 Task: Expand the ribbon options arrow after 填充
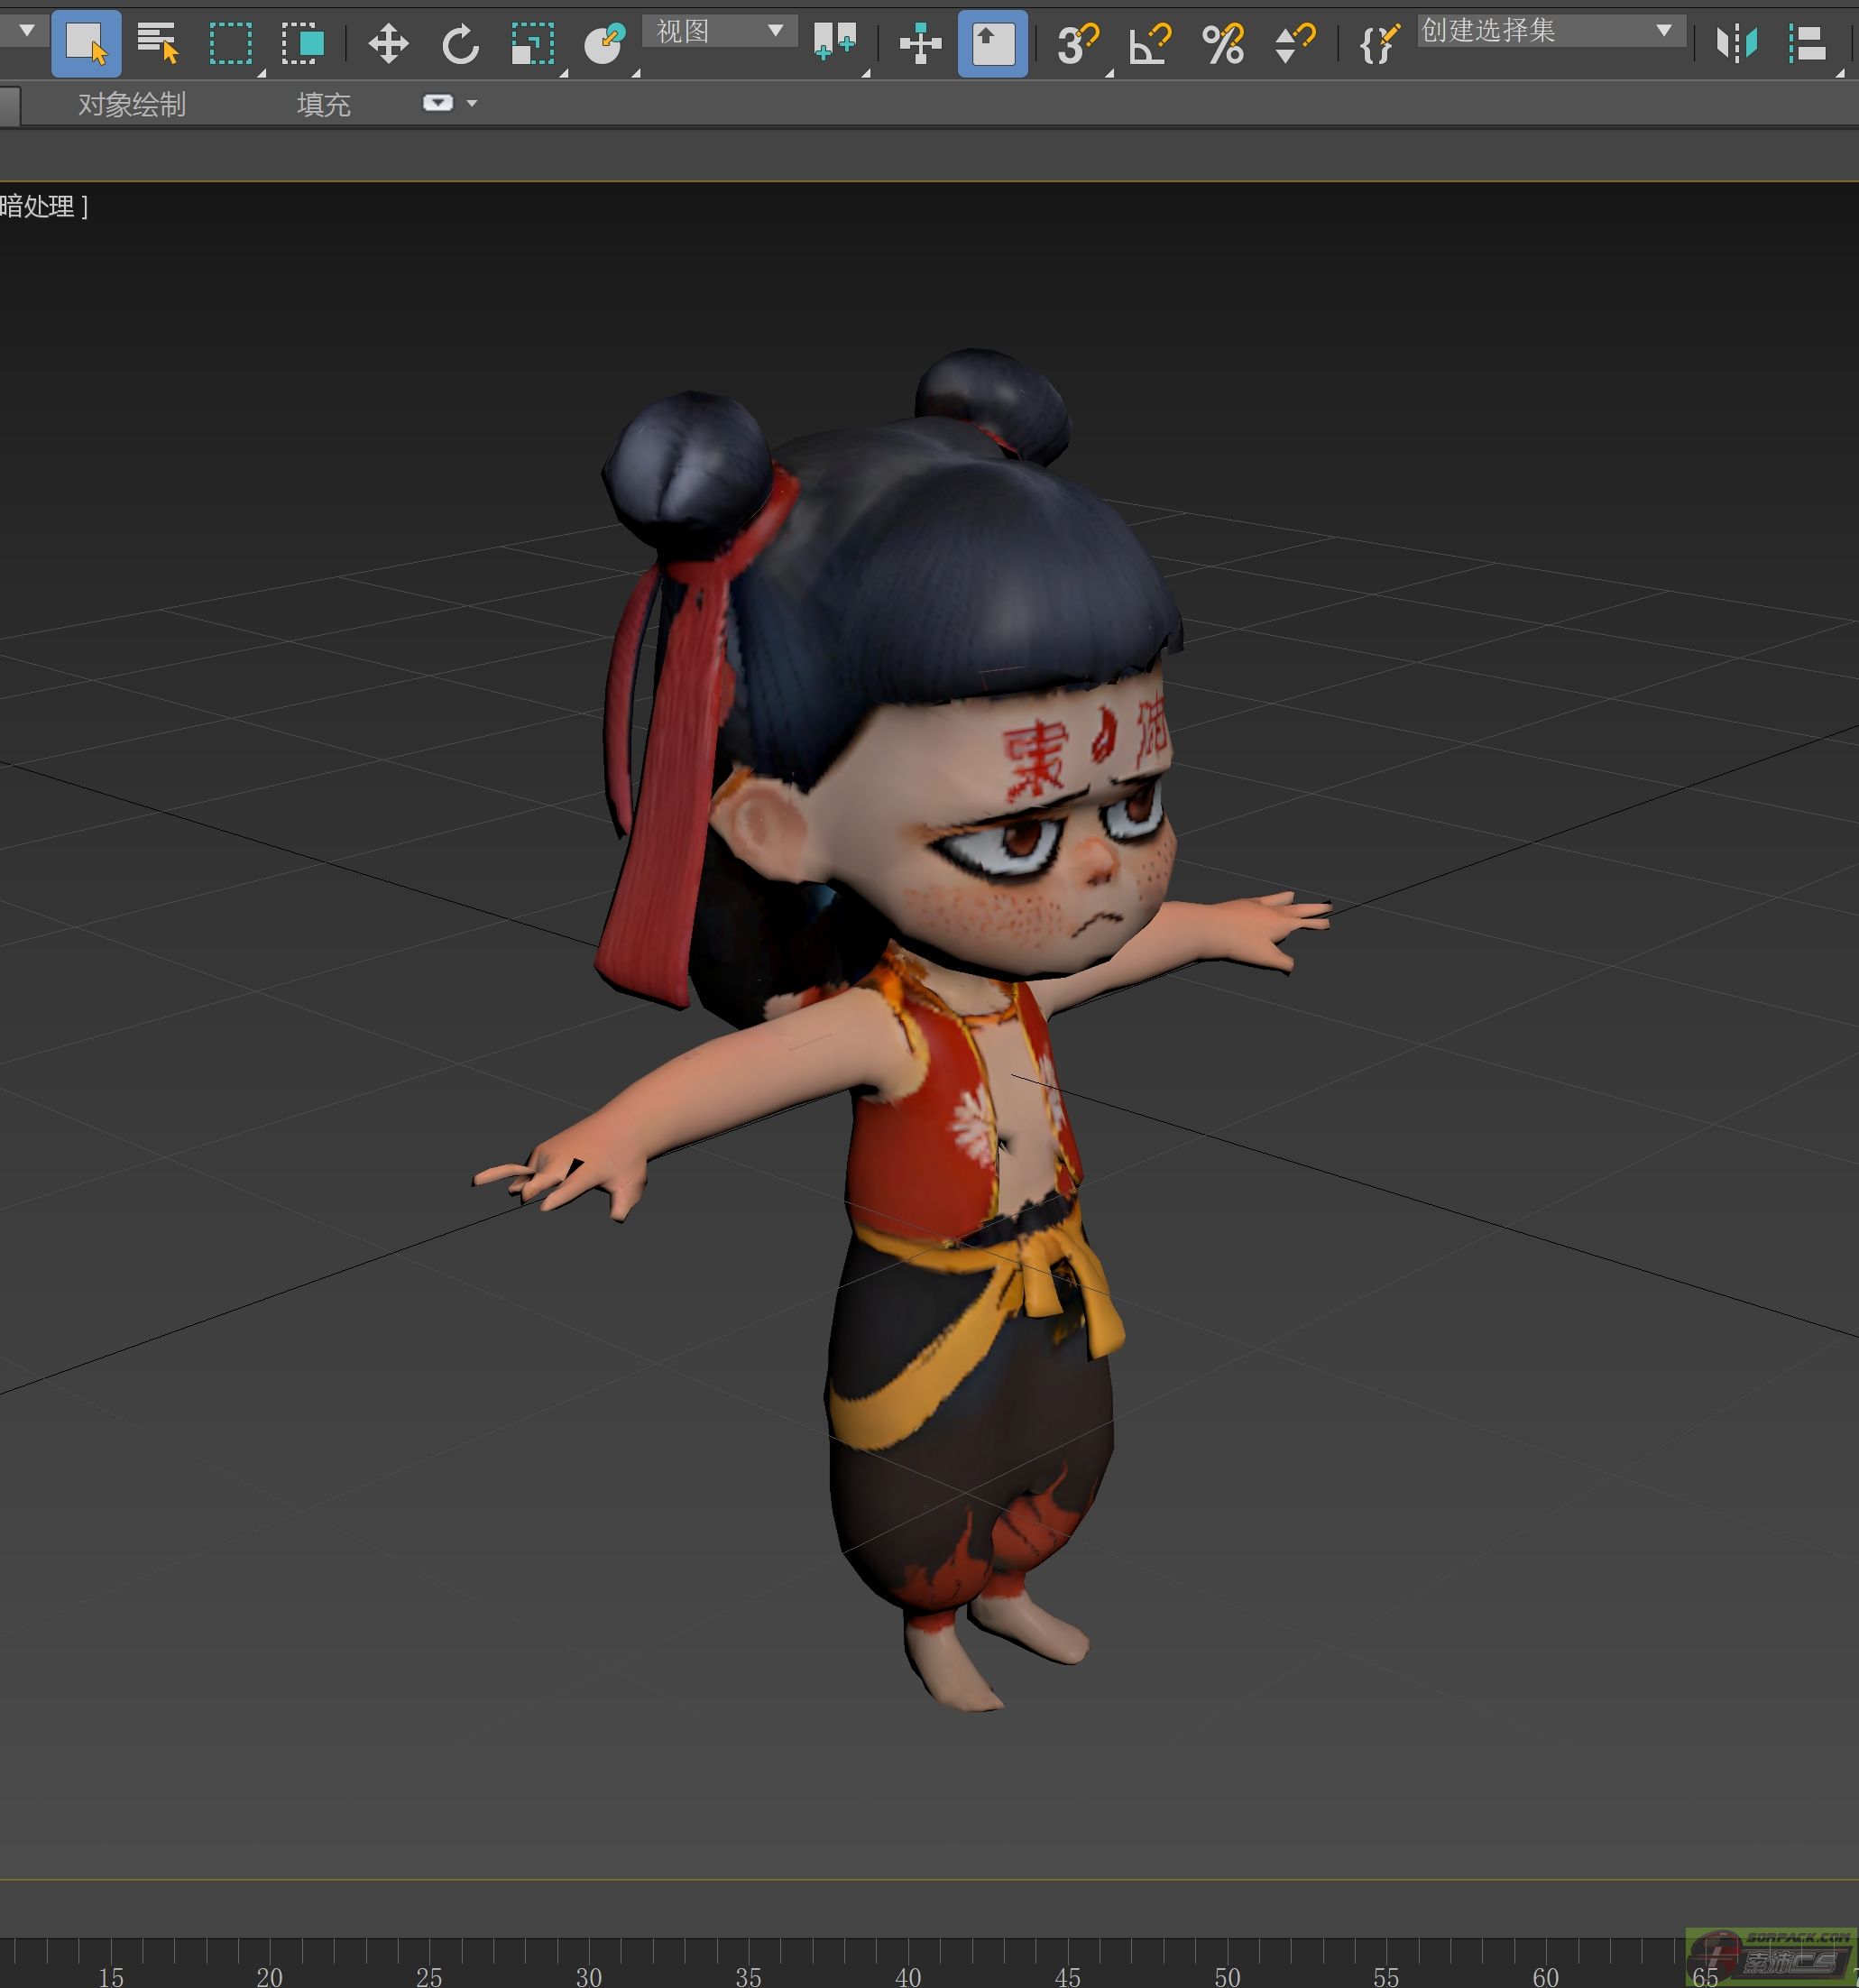click(472, 103)
